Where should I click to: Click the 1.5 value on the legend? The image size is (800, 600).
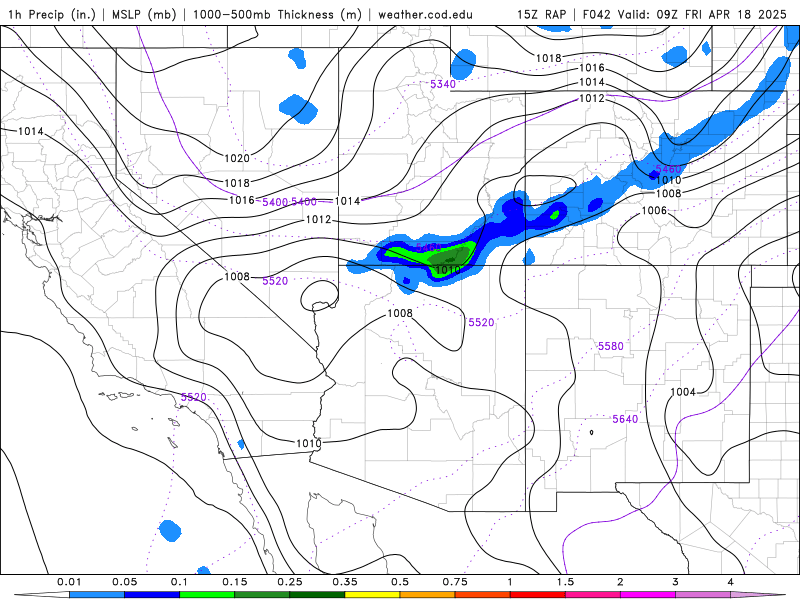pos(565,582)
